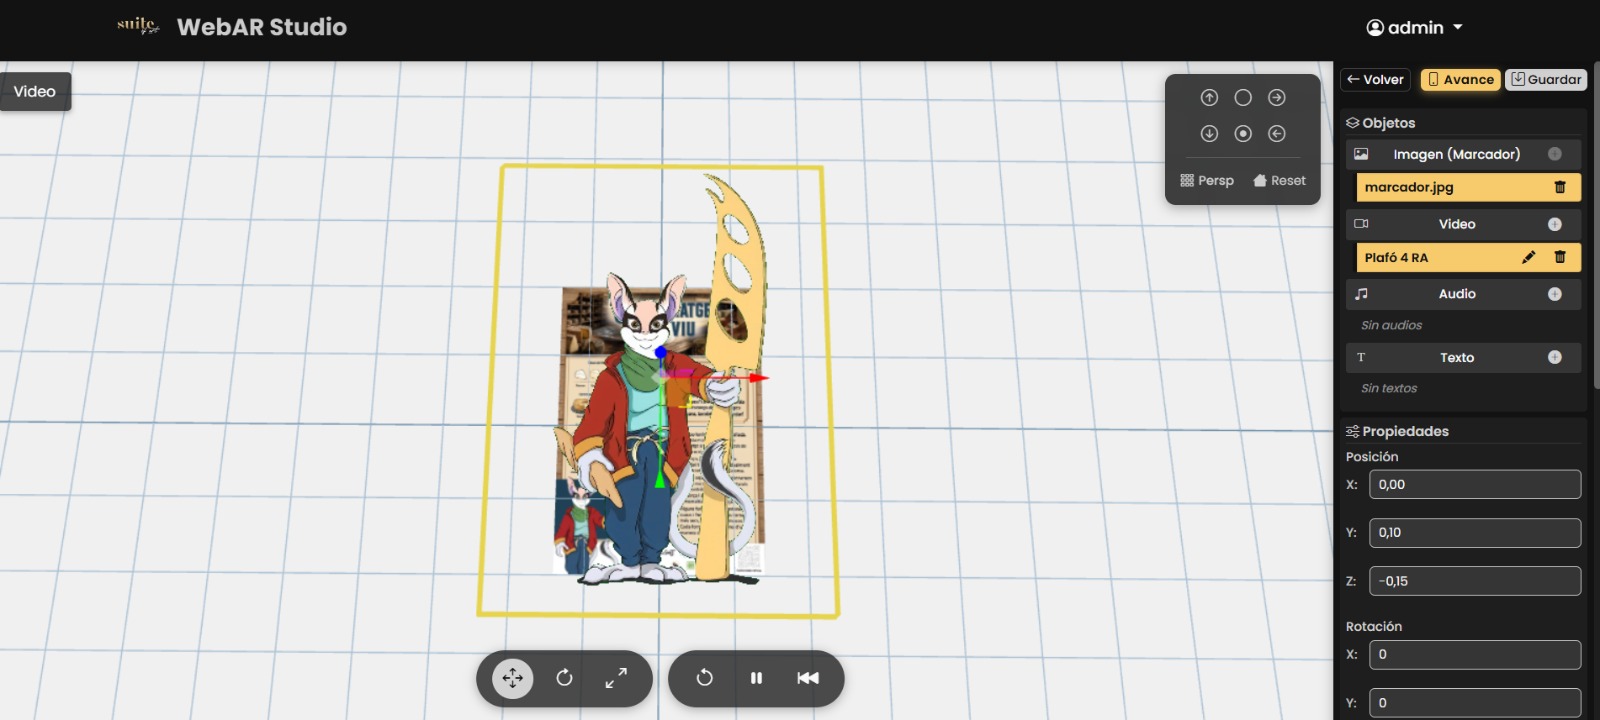The width and height of the screenshot is (1600, 720).
Task: Add a new Video object
Action: point(1555,224)
